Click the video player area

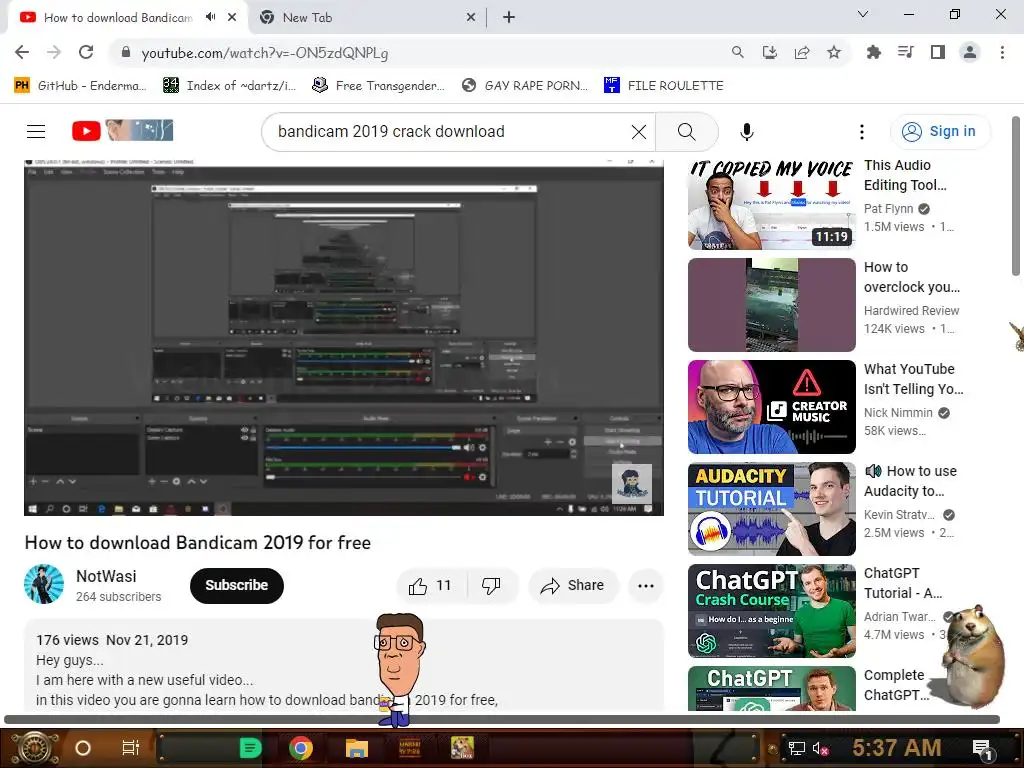[x=344, y=337]
